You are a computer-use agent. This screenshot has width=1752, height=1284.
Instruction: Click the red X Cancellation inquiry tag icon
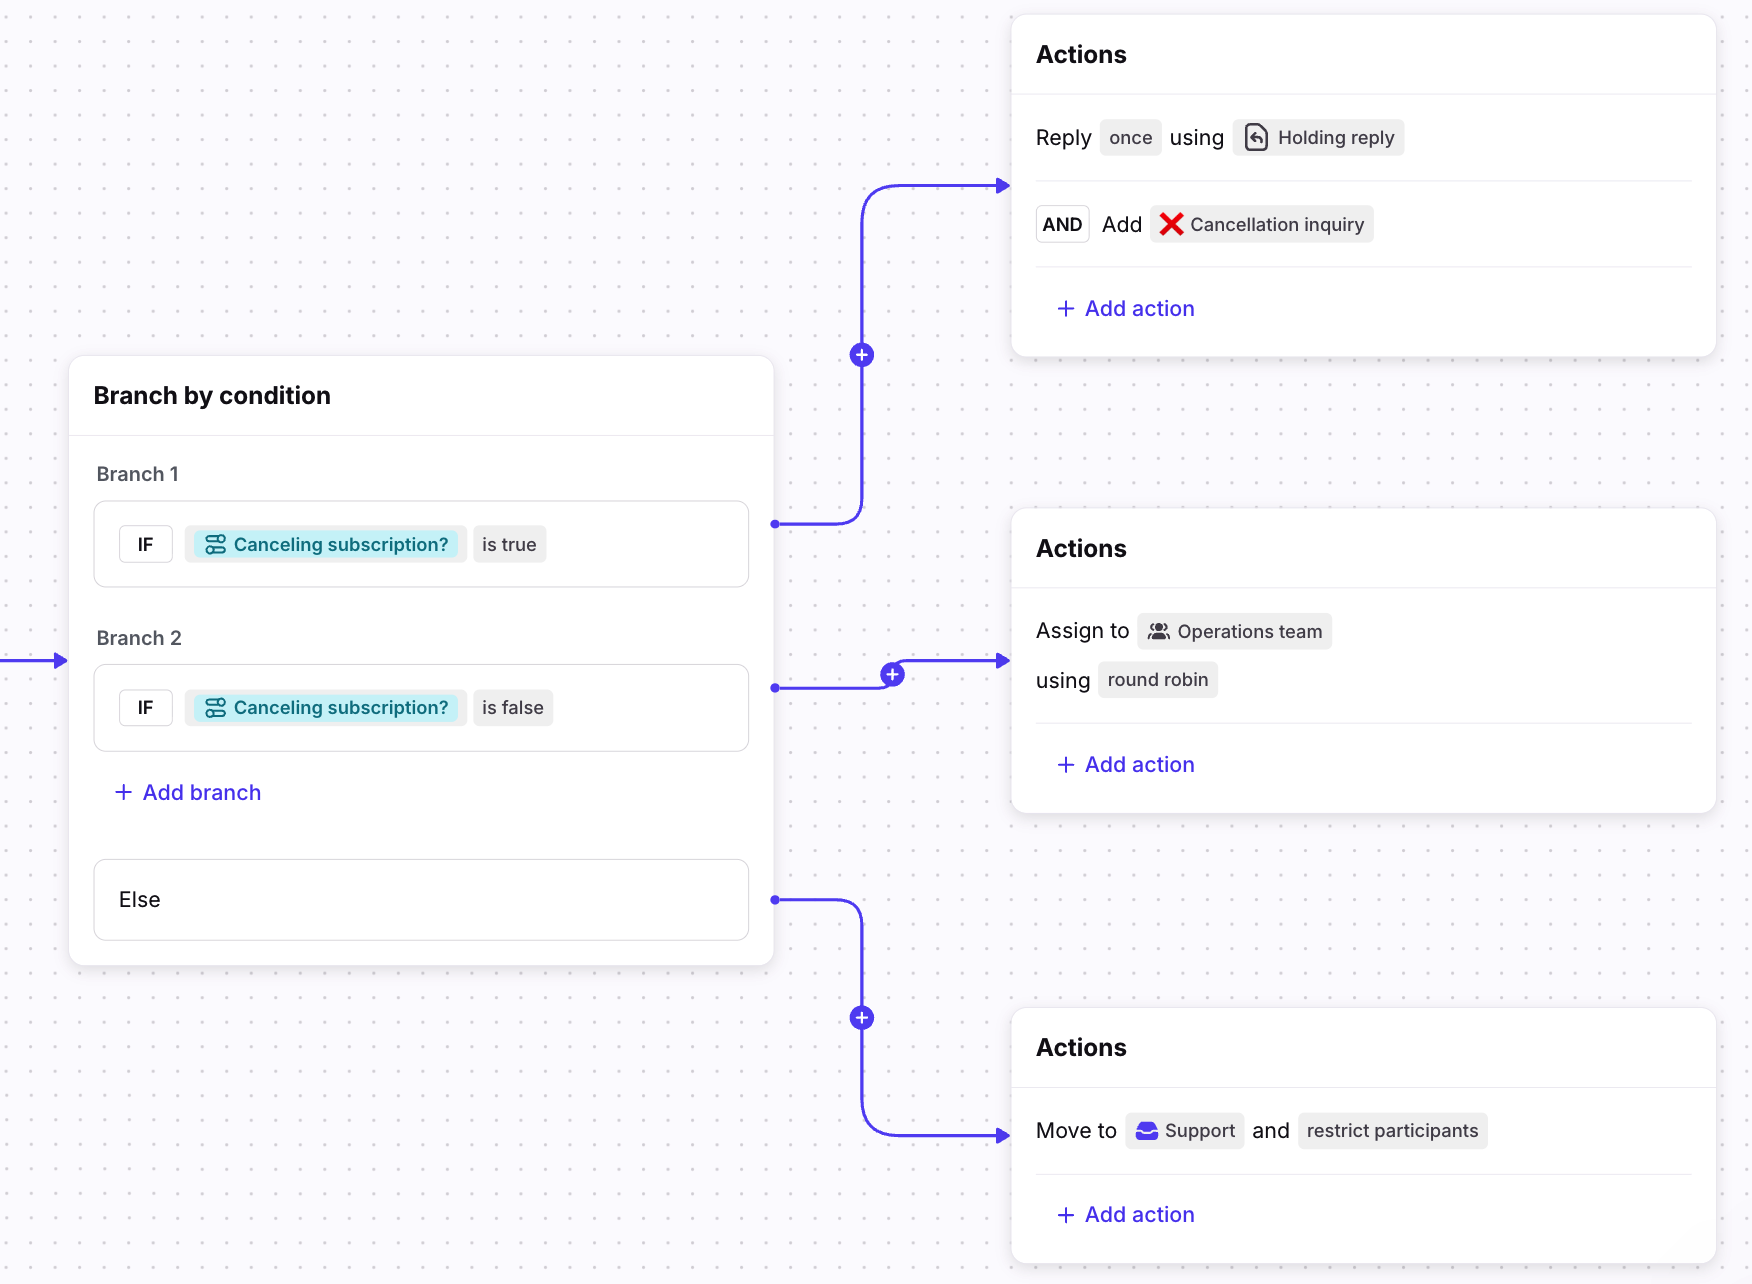click(x=1171, y=225)
